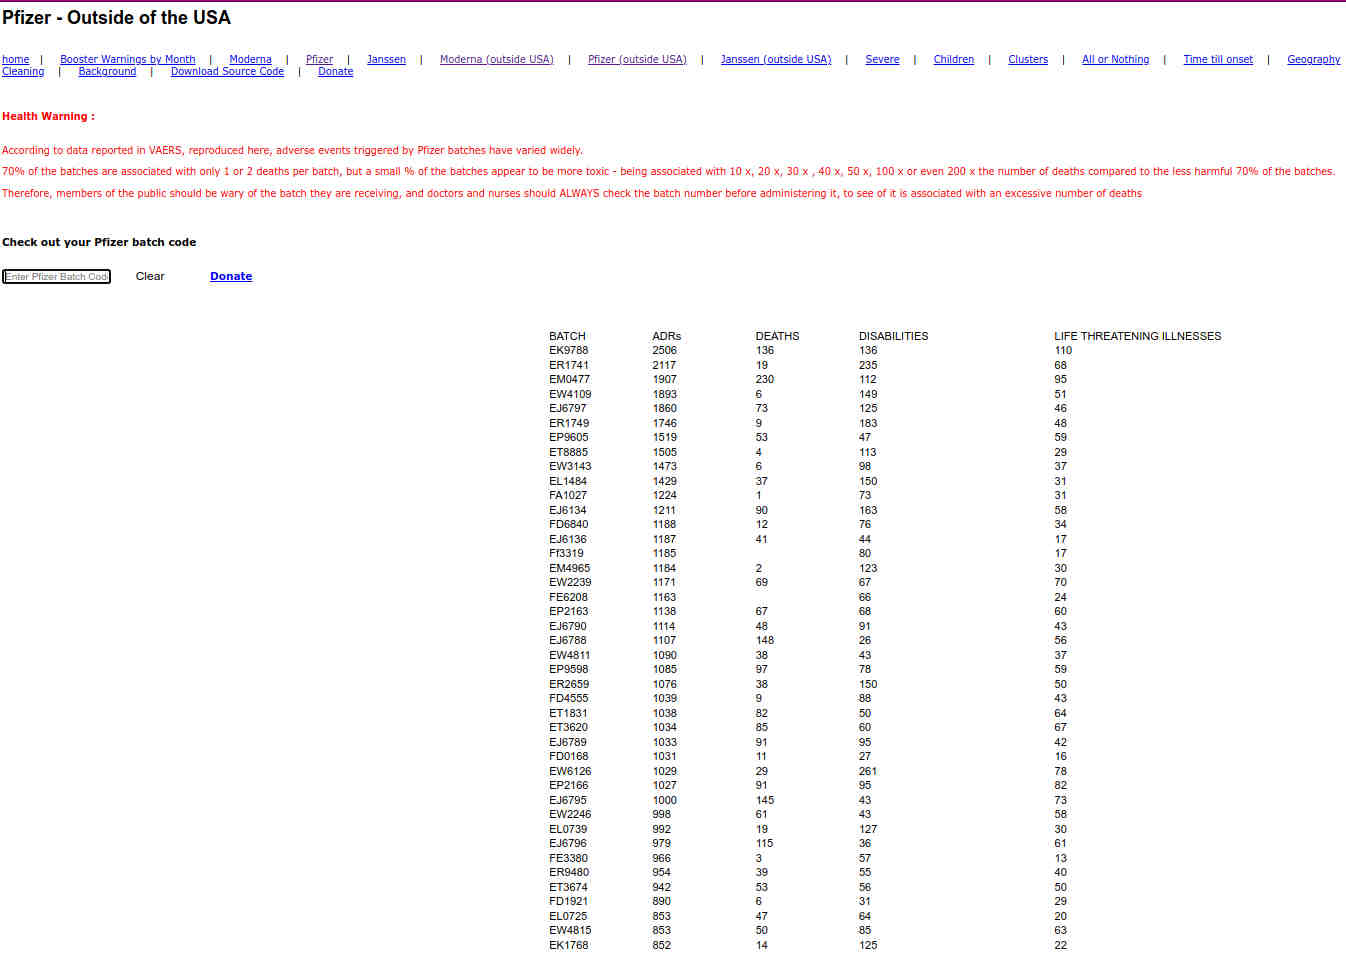
Task: Select batch code EK1768
Action: 569,946
